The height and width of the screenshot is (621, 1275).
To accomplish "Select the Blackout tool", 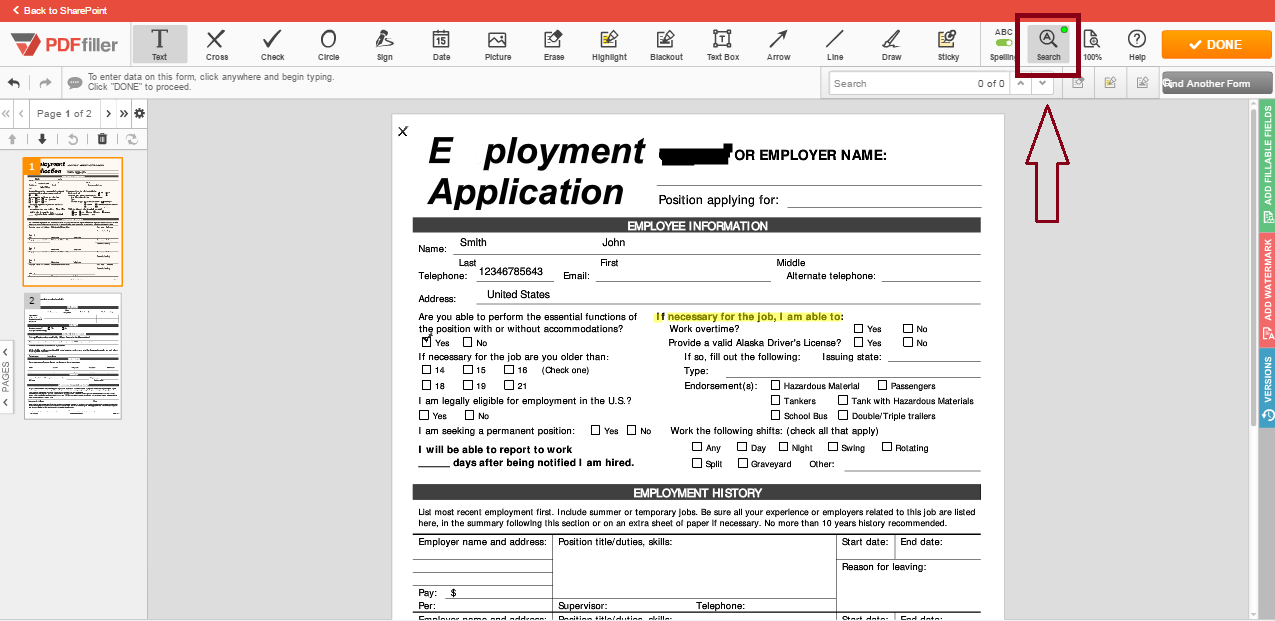I will (666, 45).
